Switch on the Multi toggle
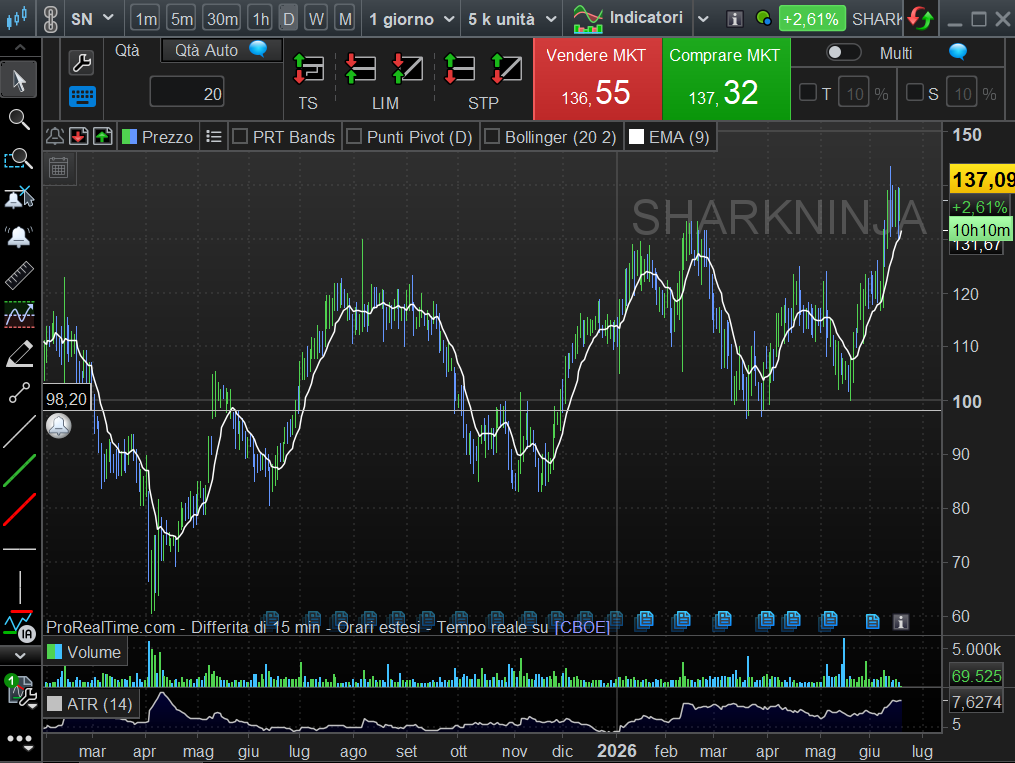The height and width of the screenshot is (763, 1015). 843,52
